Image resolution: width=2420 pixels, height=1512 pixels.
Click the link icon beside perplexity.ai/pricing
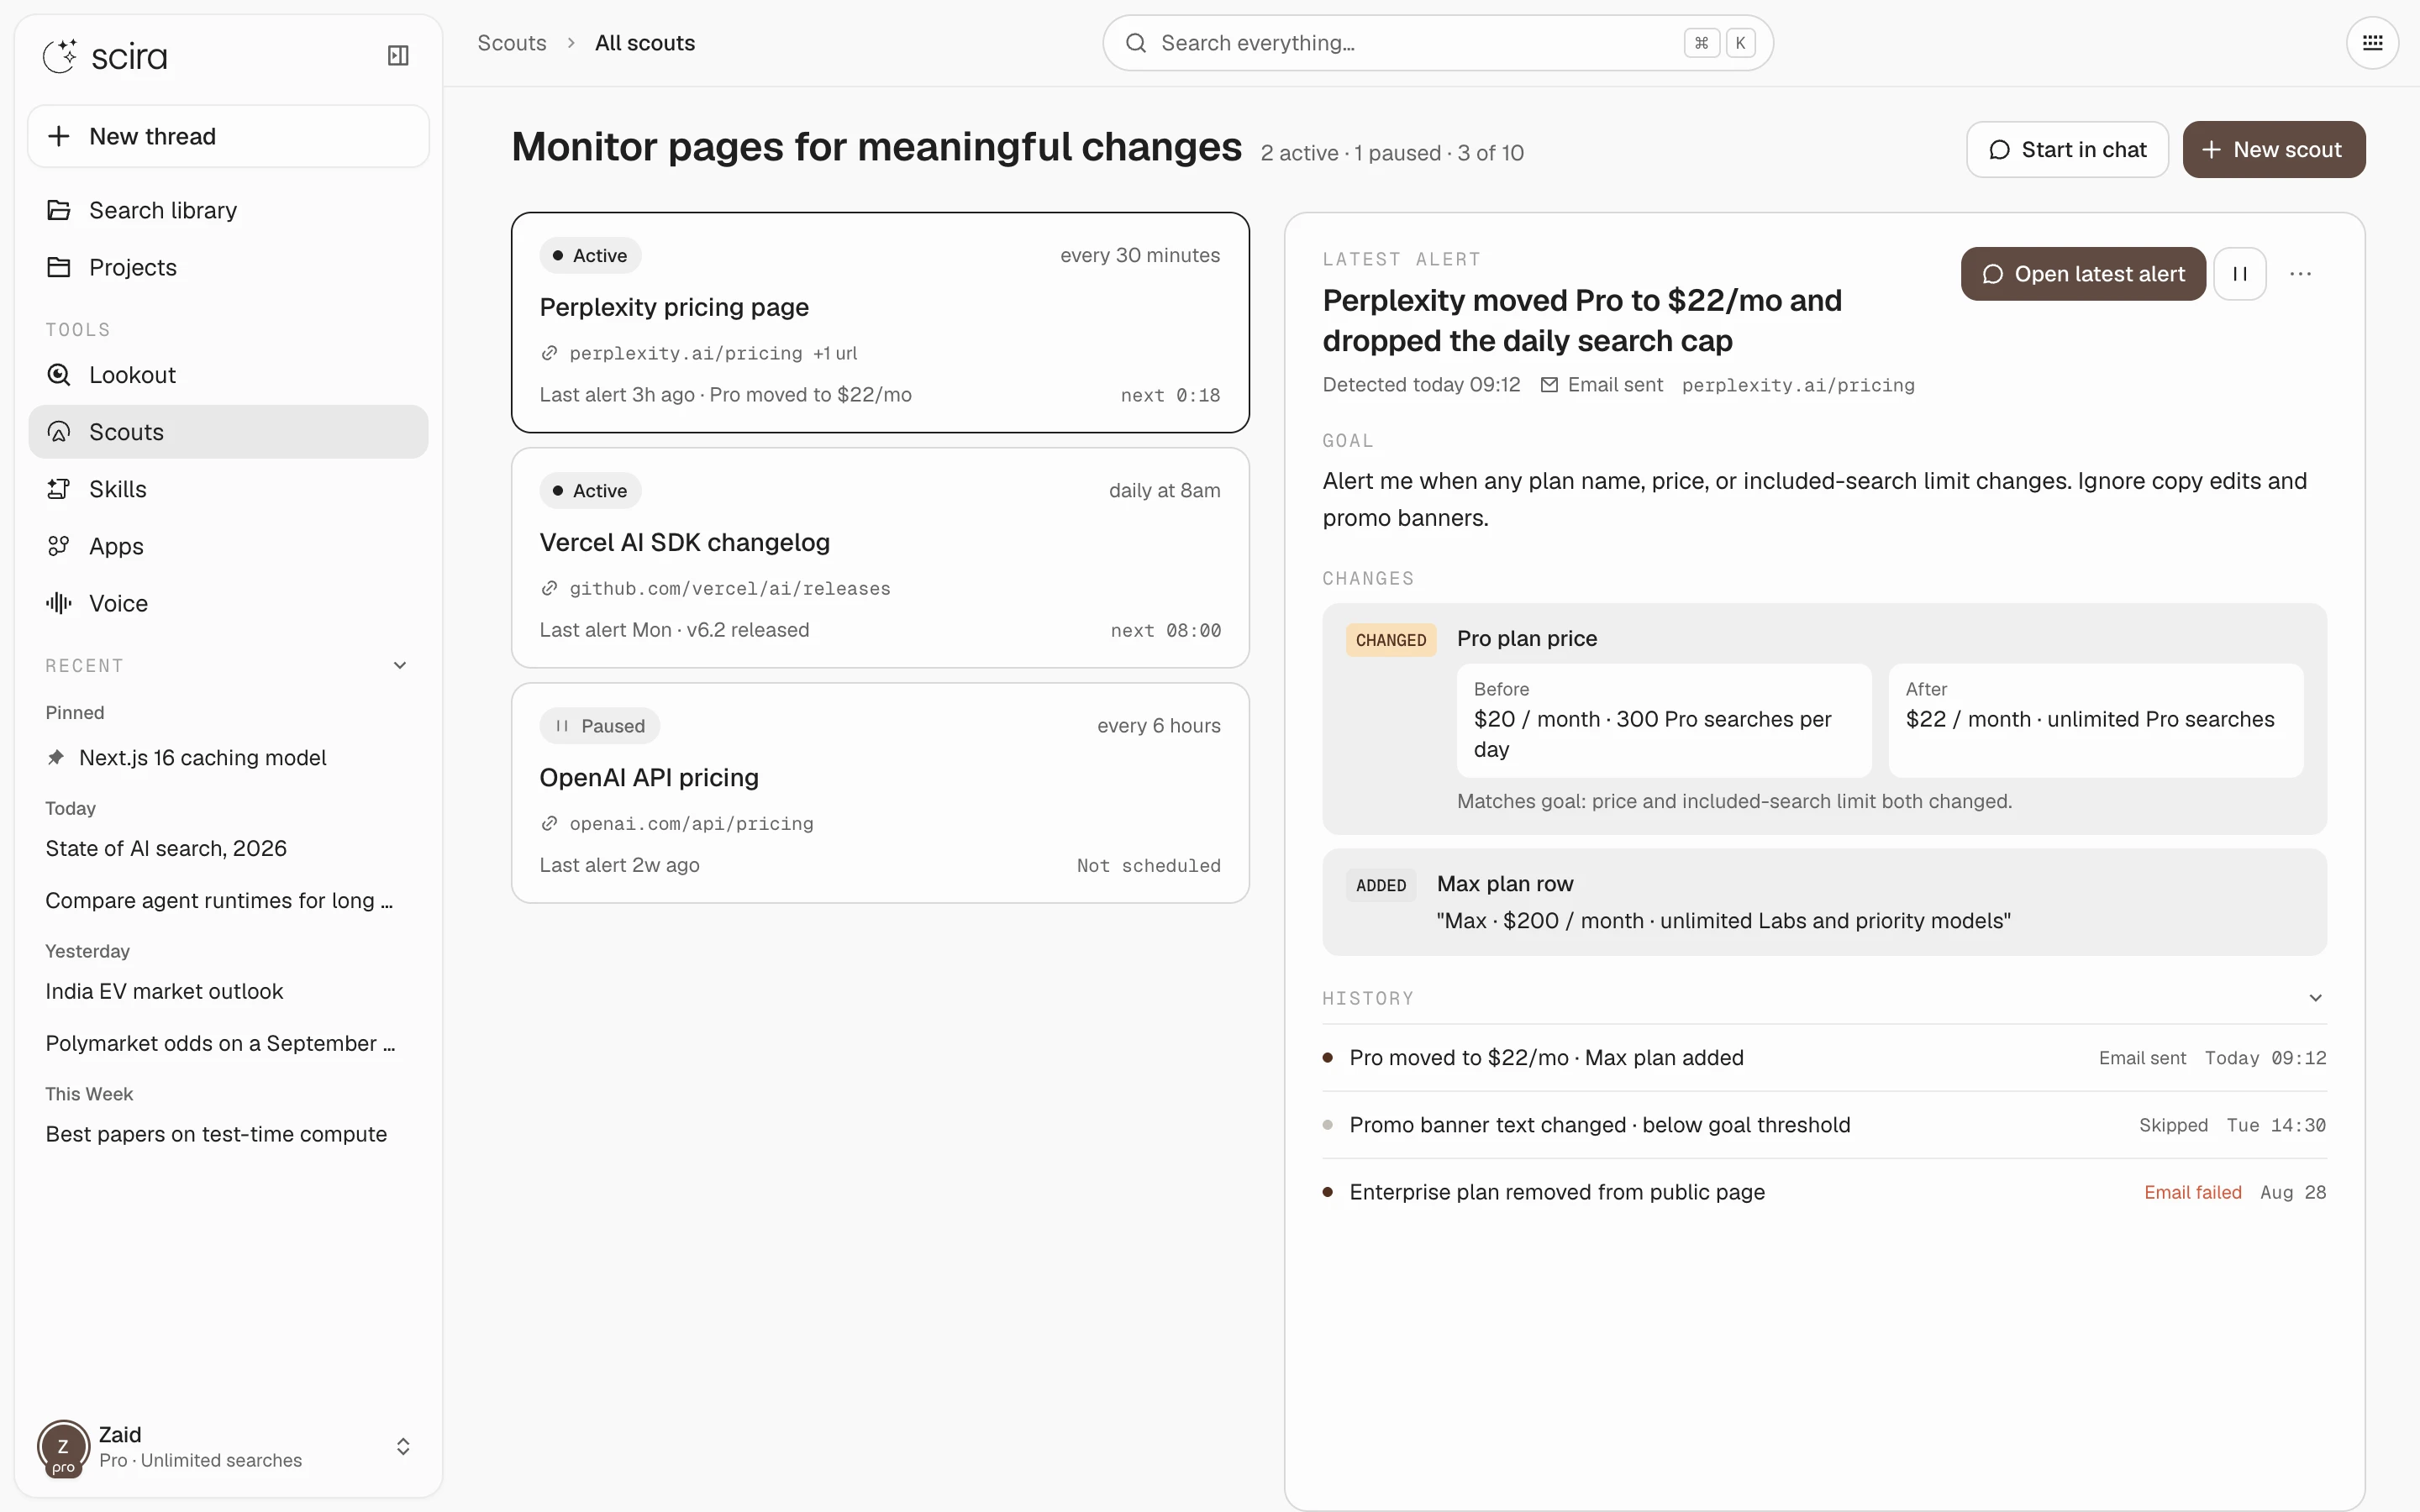tap(549, 353)
